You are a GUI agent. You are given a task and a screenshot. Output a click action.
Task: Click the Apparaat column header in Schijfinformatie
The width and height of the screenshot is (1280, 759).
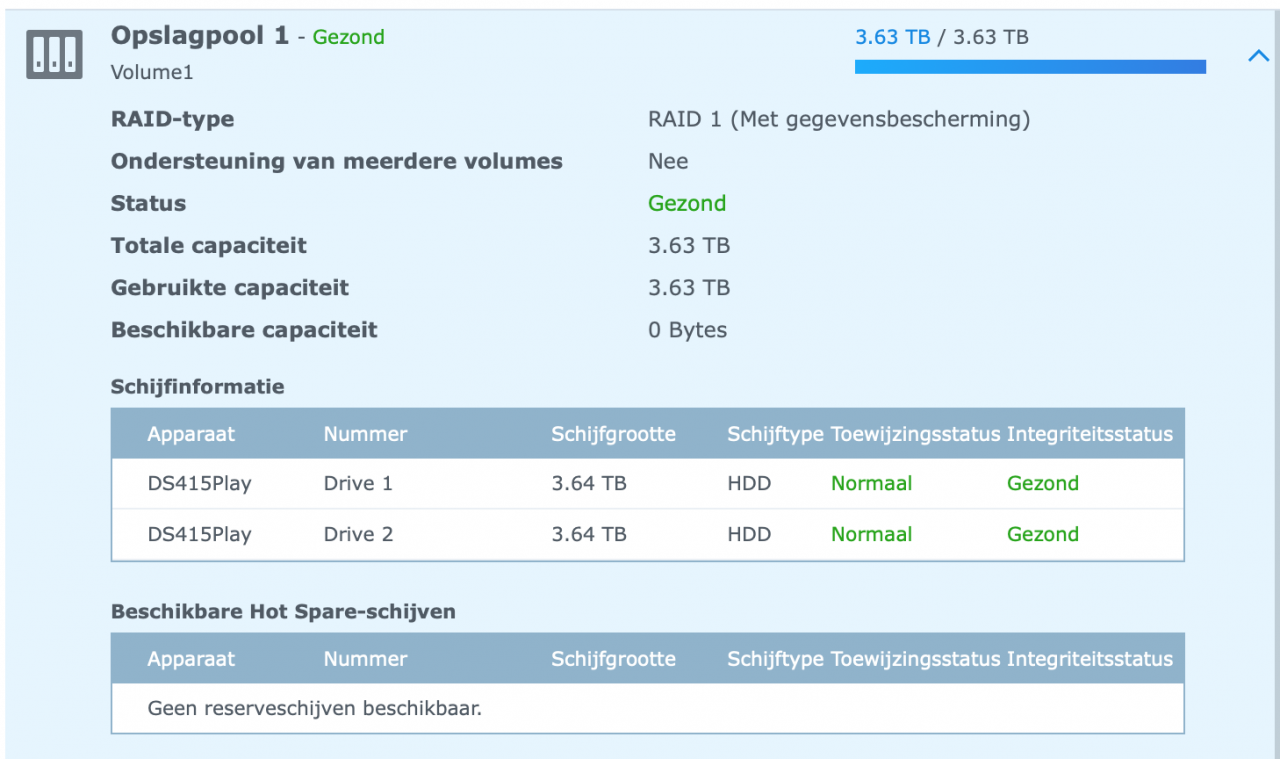pos(191,434)
